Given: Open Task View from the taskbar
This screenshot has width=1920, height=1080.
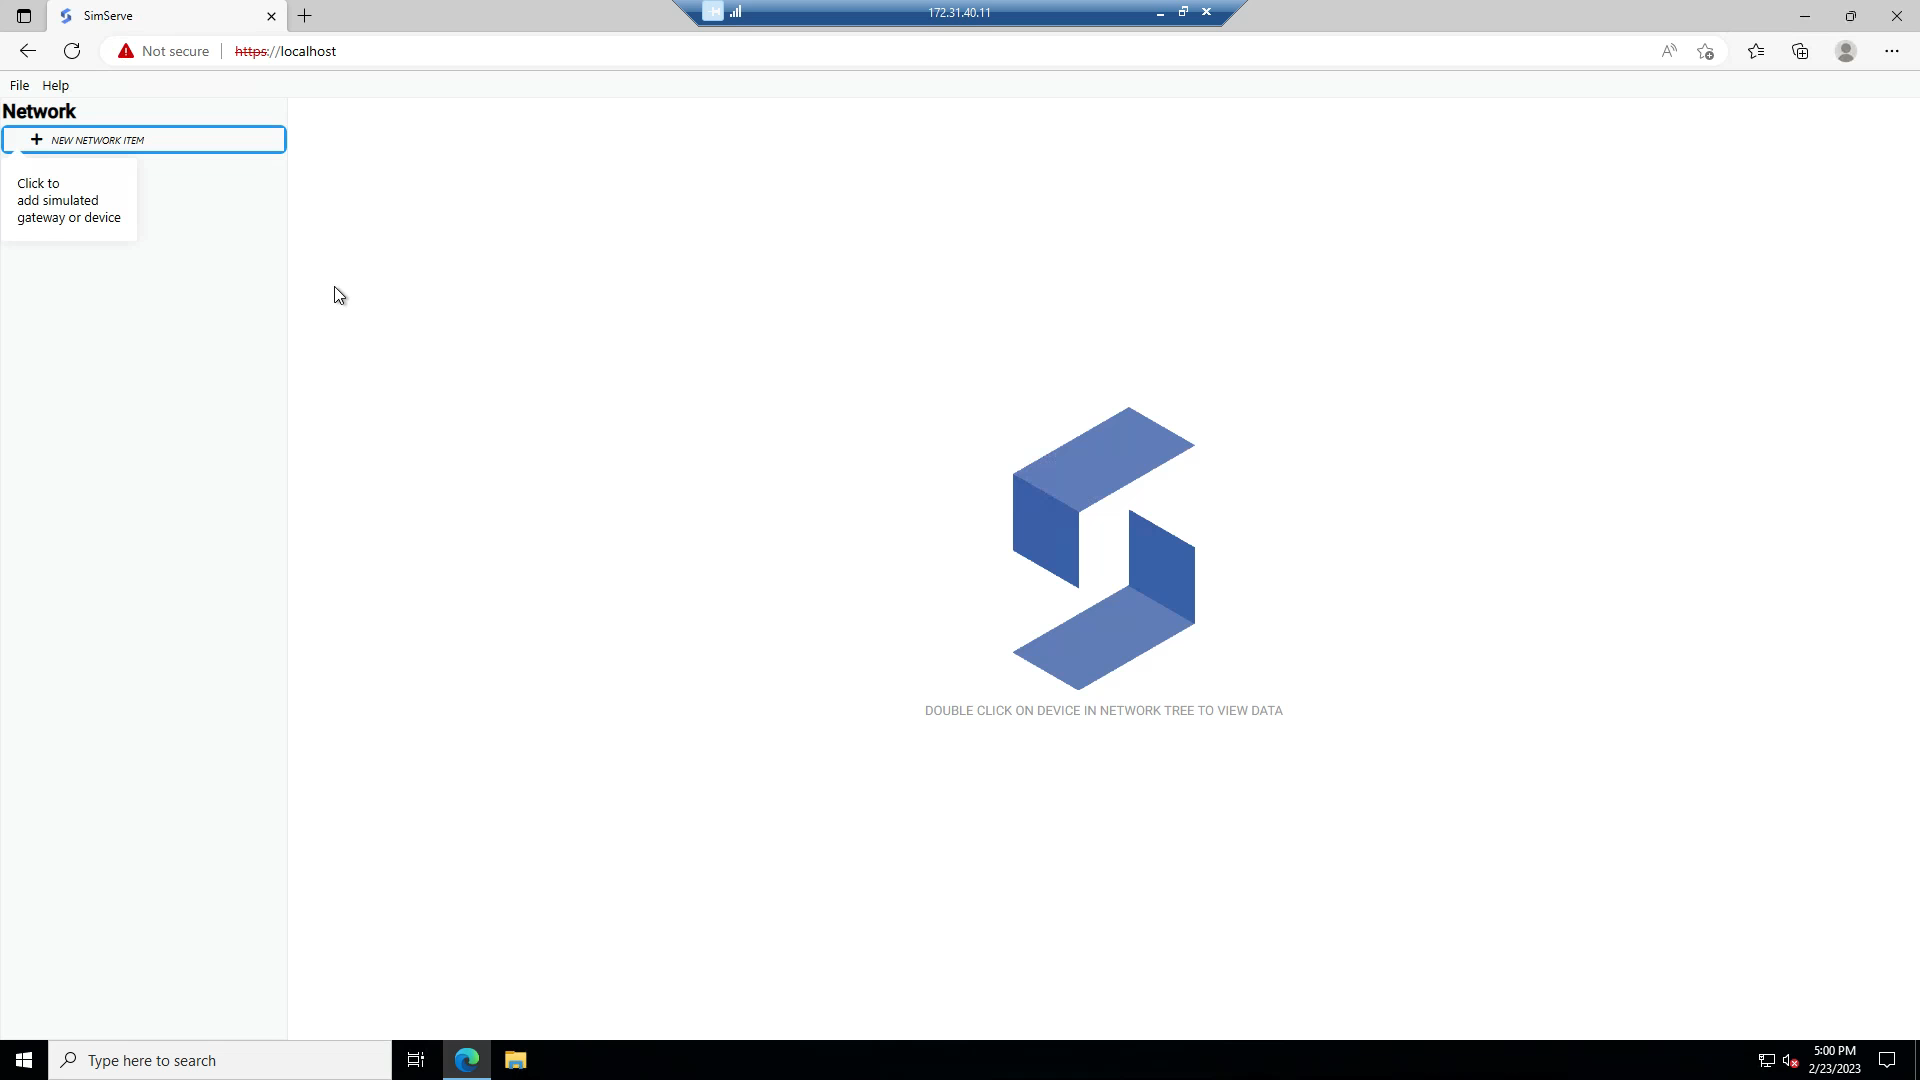Looking at the screenshot, I should [416, 1059].
